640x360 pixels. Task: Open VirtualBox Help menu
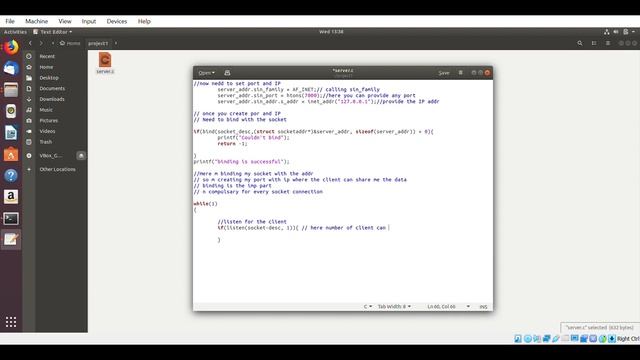[x=144, y=21]
